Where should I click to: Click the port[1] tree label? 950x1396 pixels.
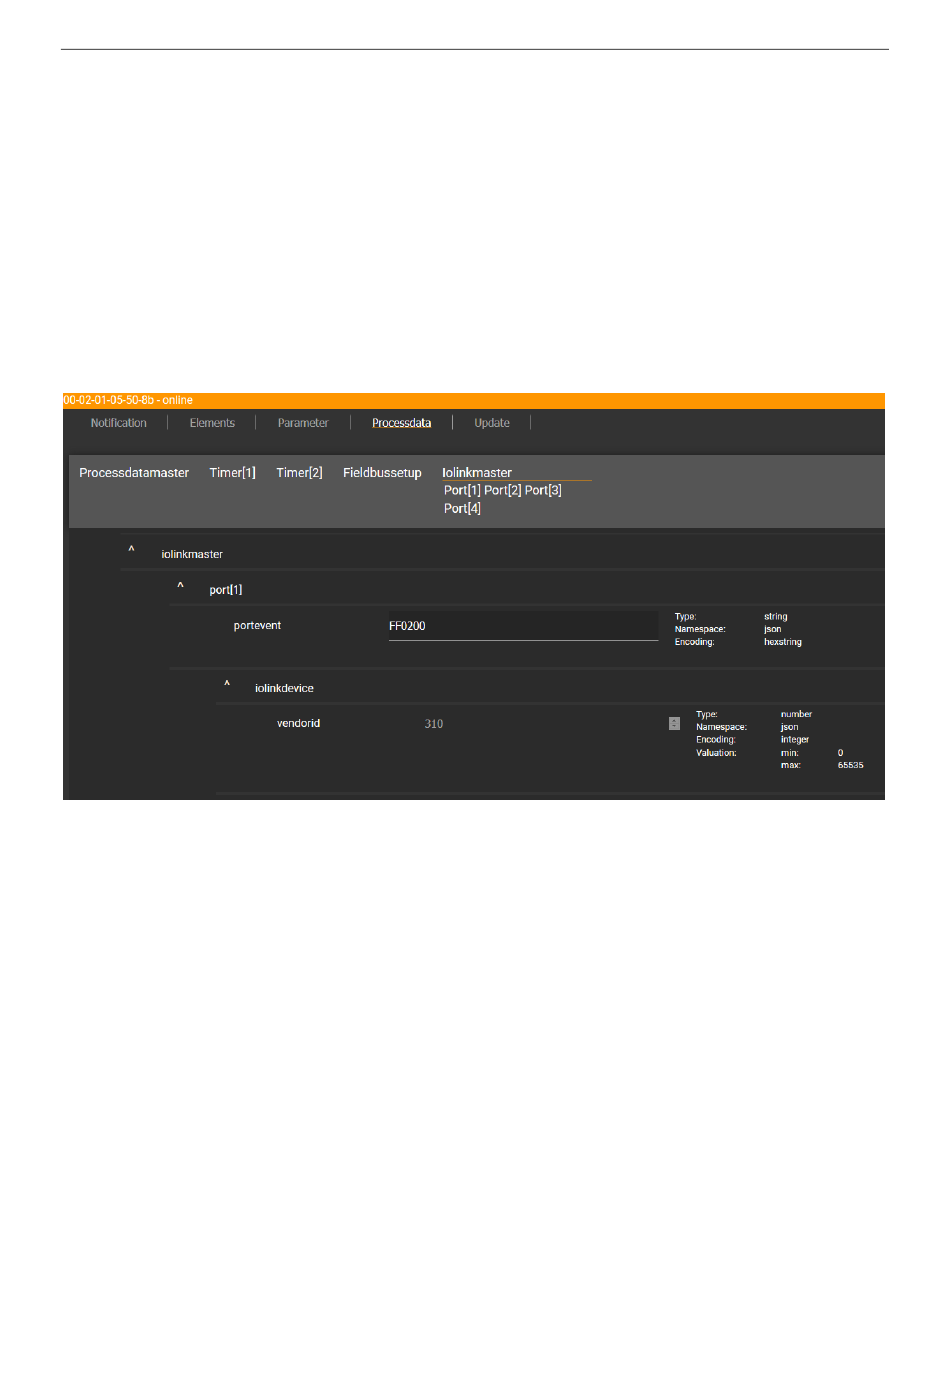[x=226, y=590]
